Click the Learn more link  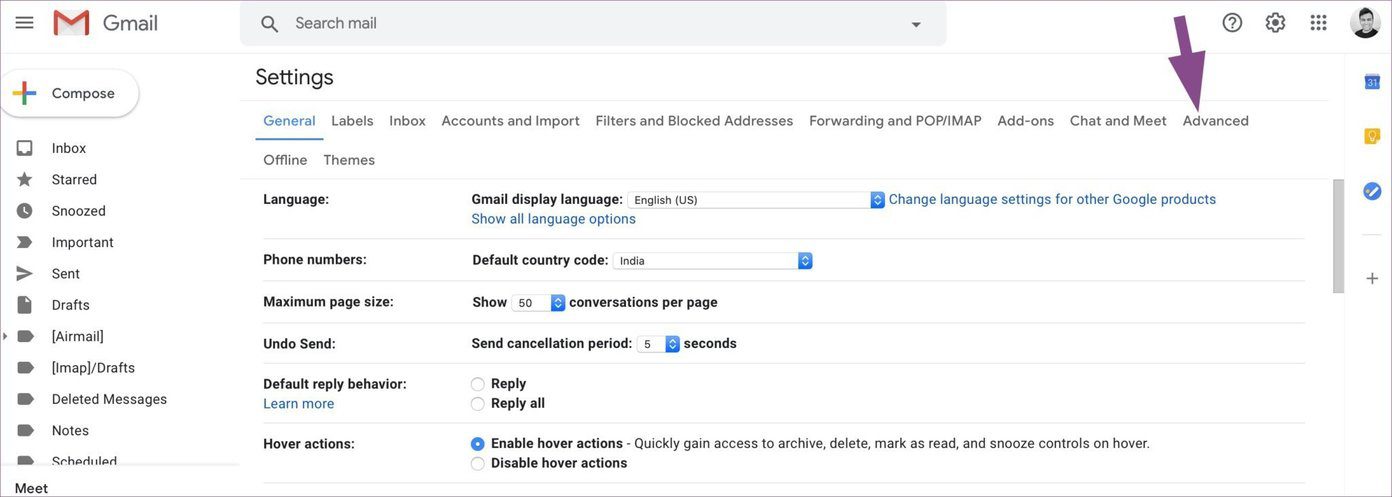pos(299,404)
